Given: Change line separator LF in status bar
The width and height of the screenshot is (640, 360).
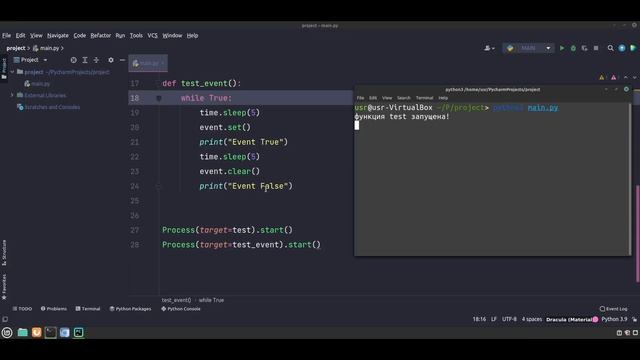Looking at the screenshot, I should tap(494, 319).
